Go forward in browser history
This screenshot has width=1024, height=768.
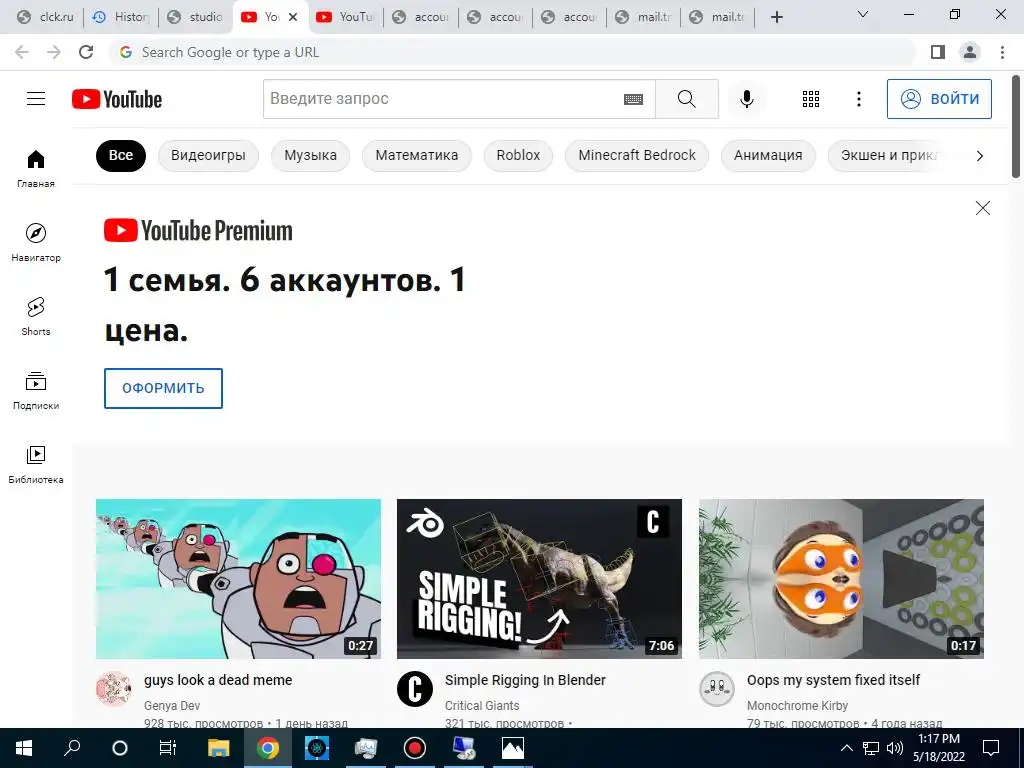(x=54, y=52)
